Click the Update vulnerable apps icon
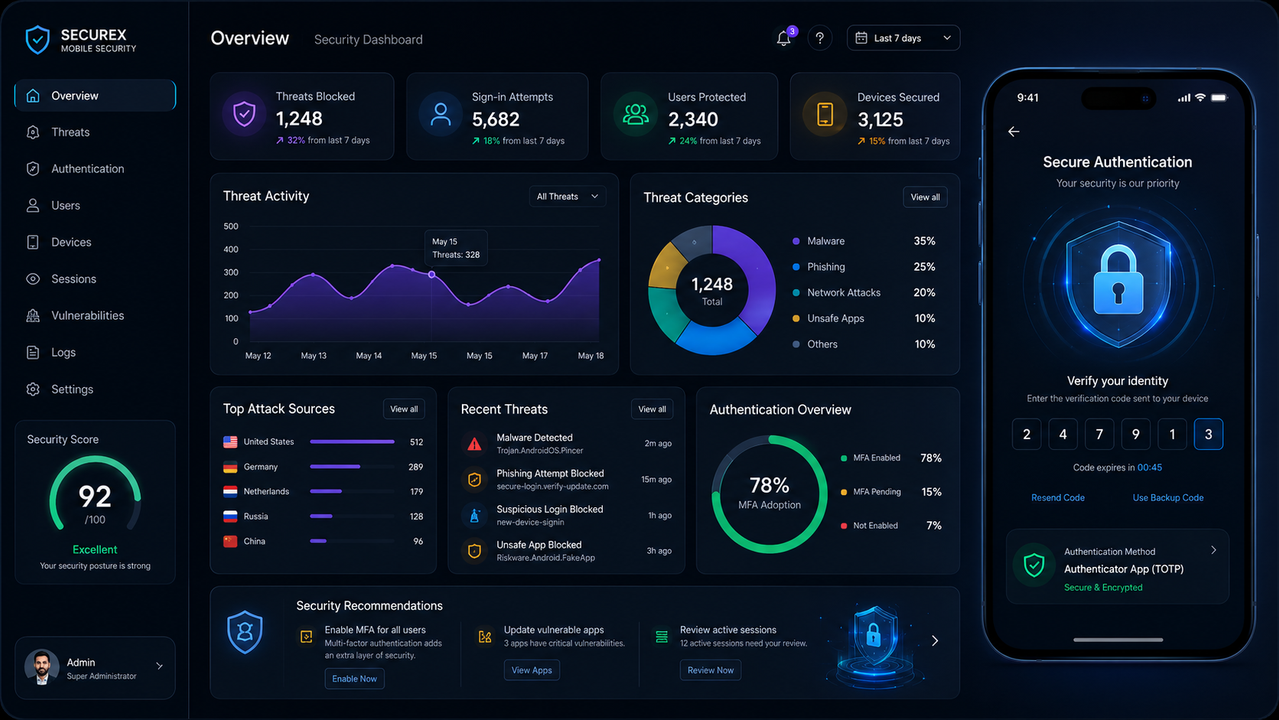The width and height of the screenshot is (1279, 720). [x=485, y=636]
